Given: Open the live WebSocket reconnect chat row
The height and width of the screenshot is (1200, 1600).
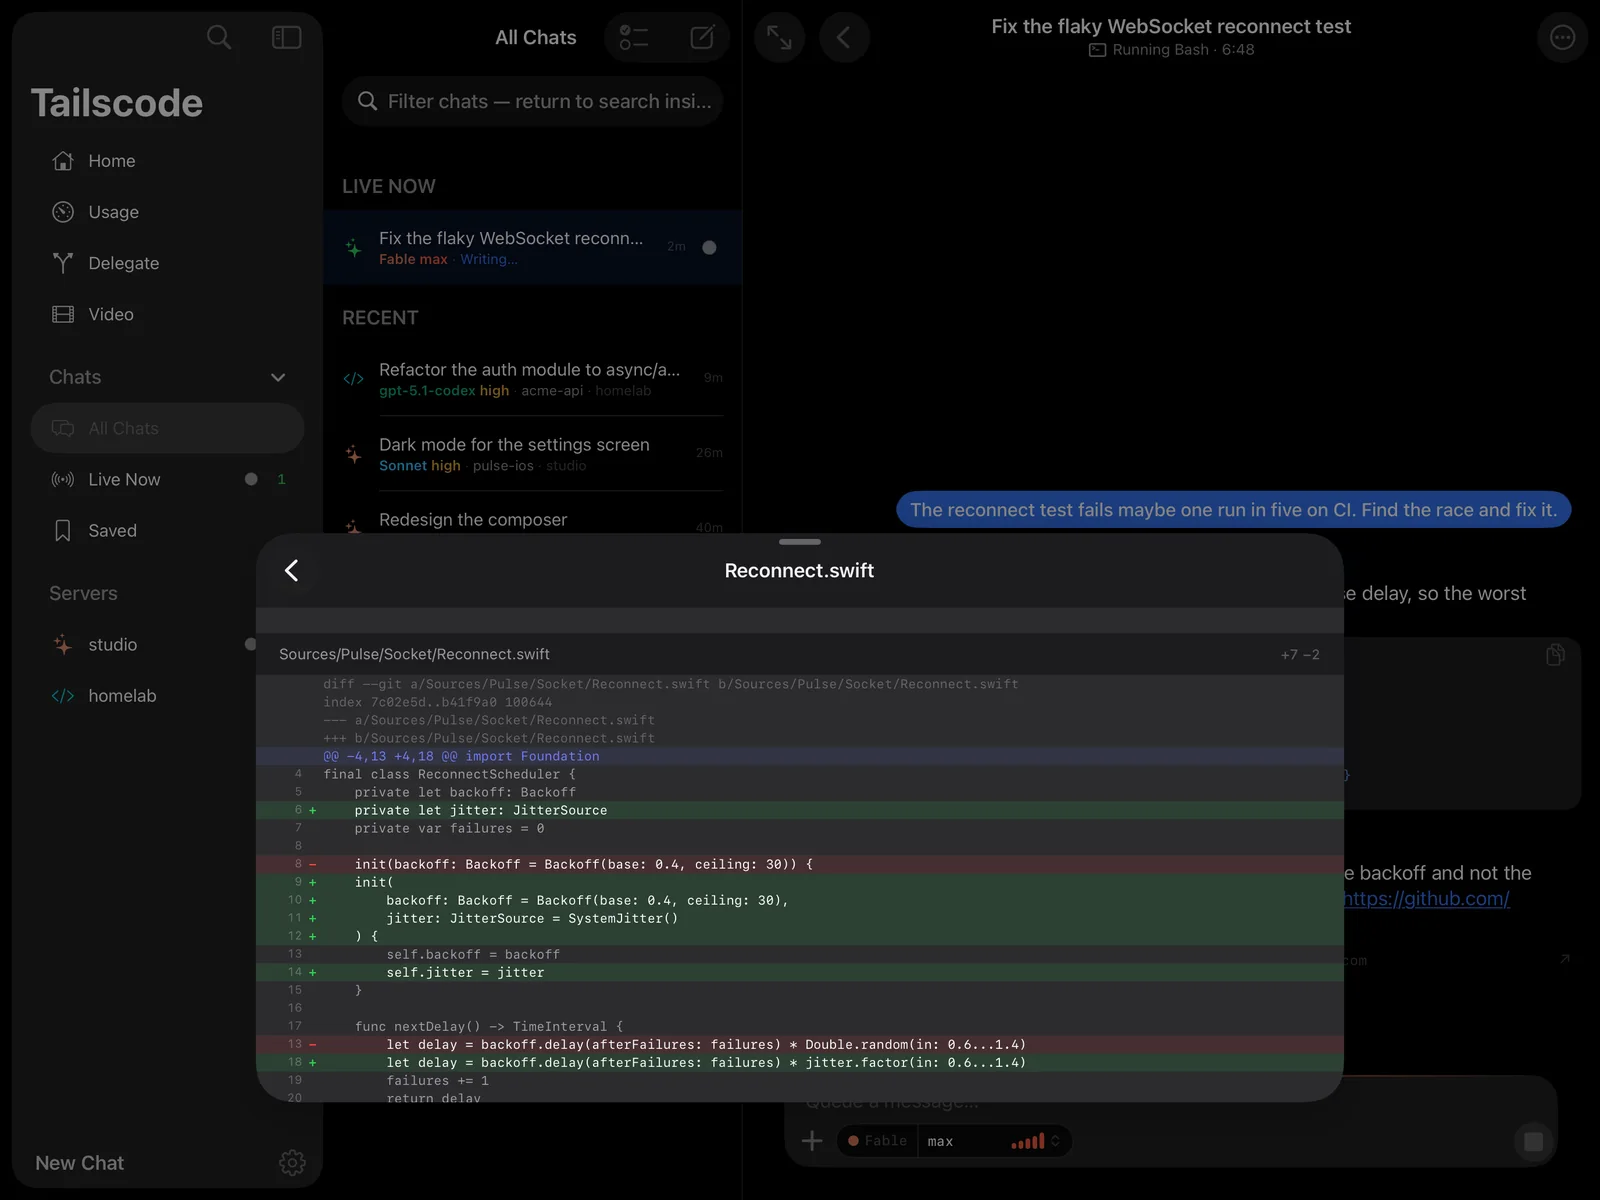Looking at the screenshot, I should point(533,247).
